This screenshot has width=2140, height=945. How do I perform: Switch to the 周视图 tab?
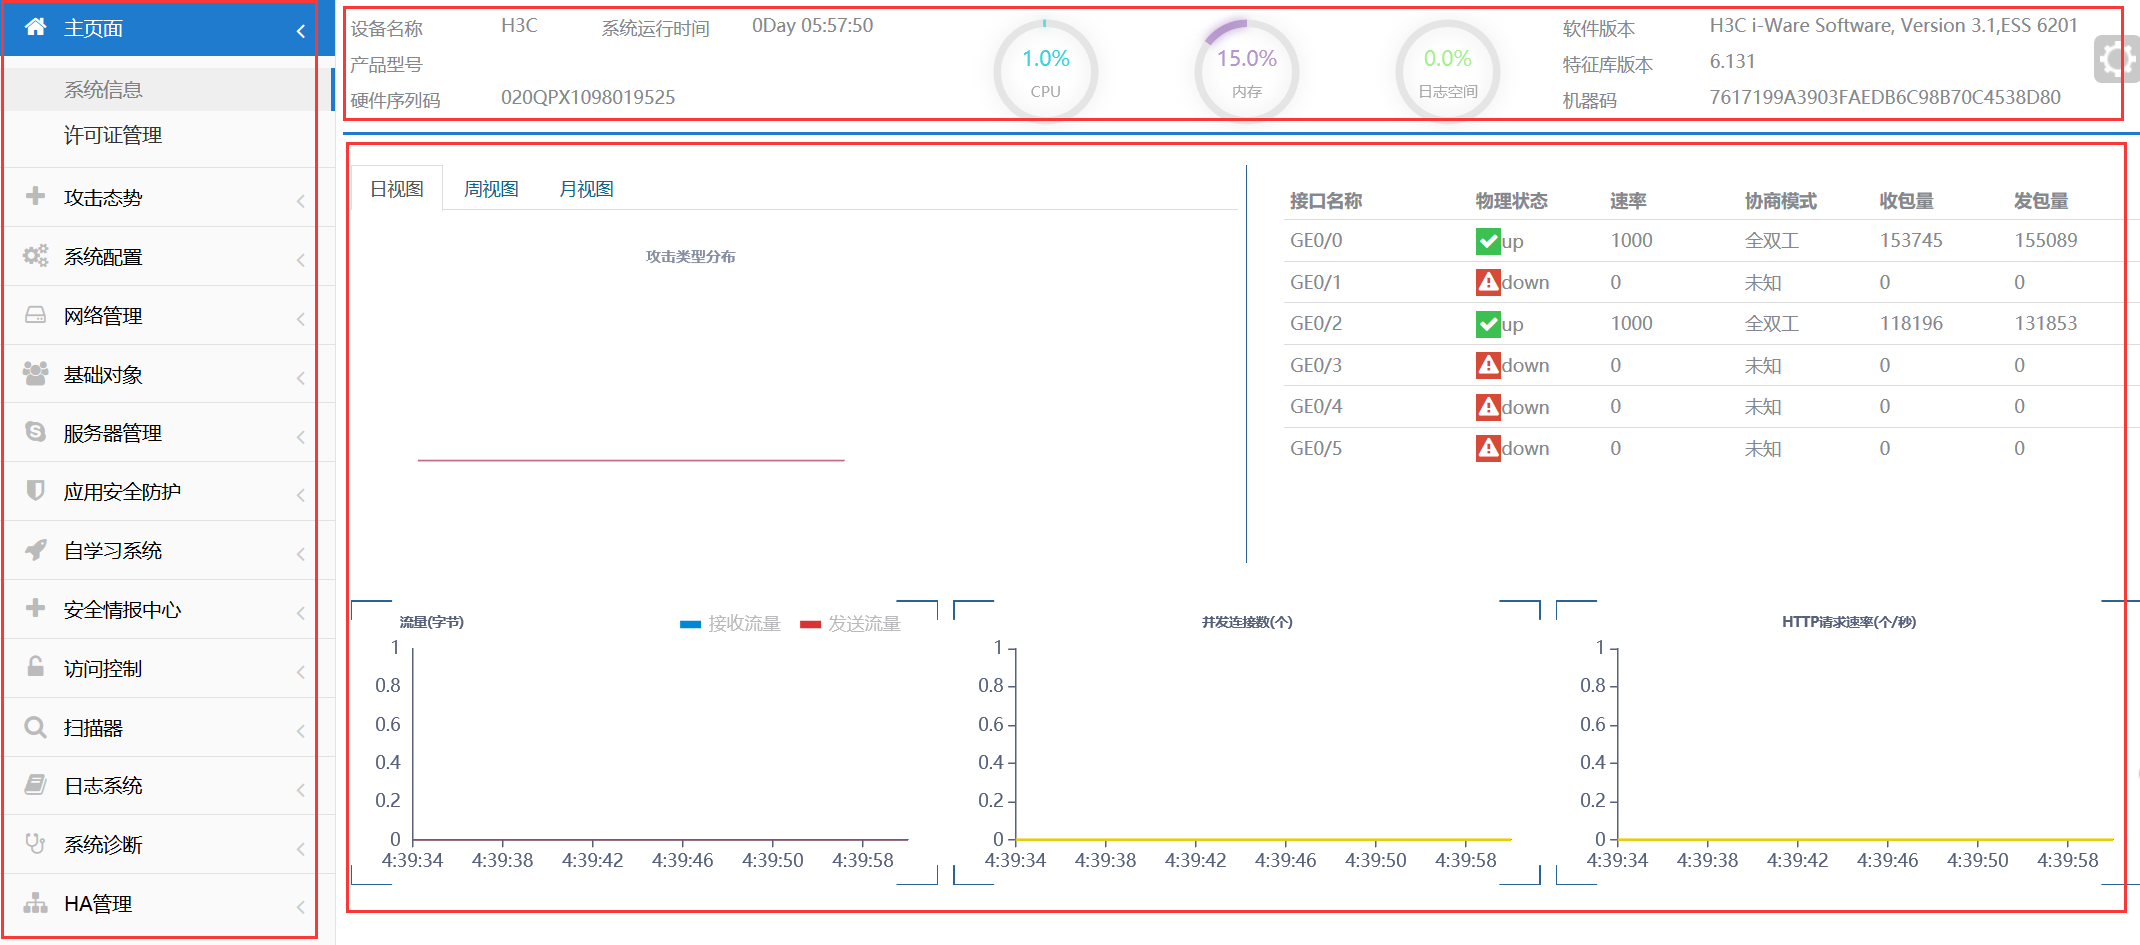click(x=491, y=189)
